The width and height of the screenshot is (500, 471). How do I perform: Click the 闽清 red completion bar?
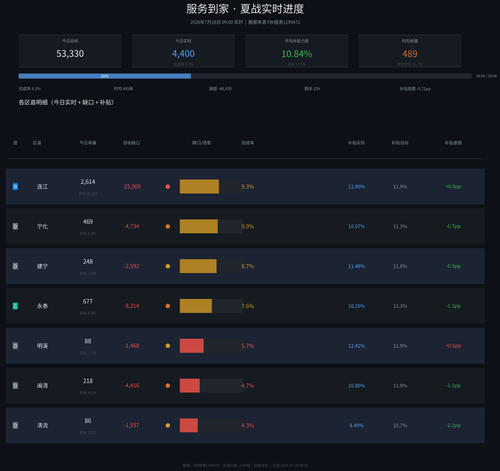[190, 385]
